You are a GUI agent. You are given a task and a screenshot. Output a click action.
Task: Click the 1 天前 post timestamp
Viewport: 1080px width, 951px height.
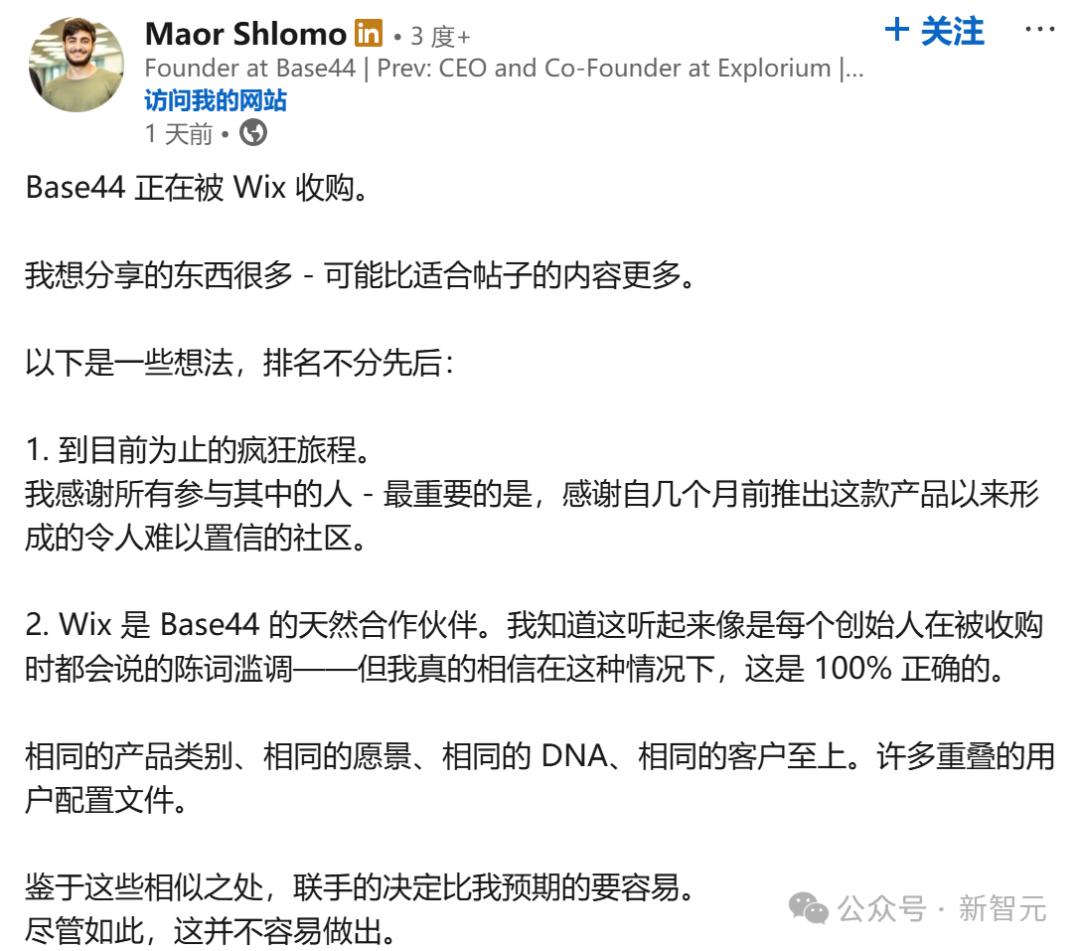[x=179, y=133]
